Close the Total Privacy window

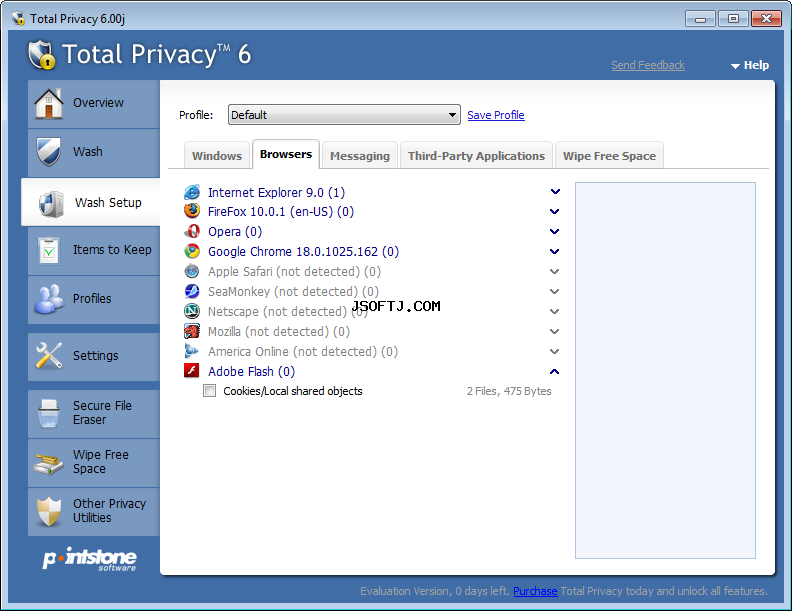point(766,19)
